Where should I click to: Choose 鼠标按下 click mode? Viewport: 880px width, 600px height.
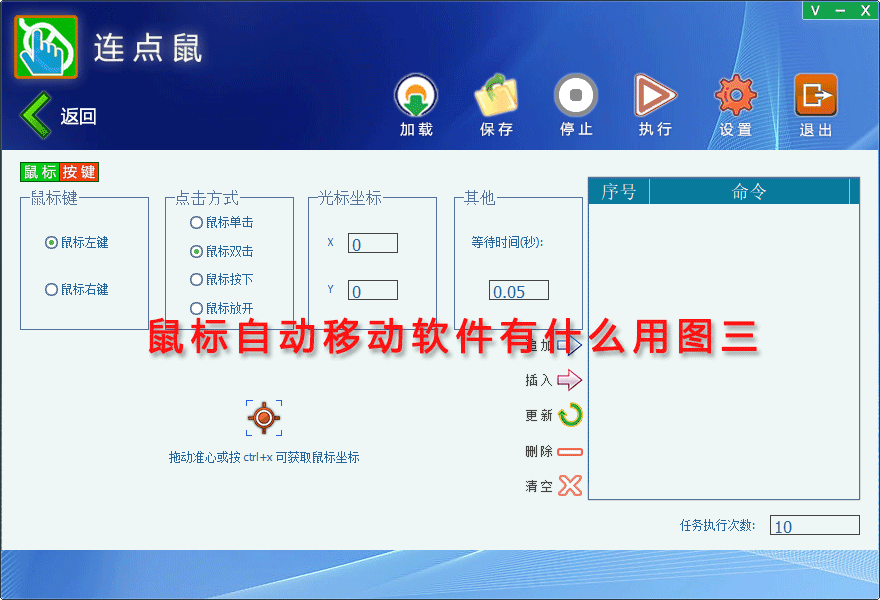[196, 280]
